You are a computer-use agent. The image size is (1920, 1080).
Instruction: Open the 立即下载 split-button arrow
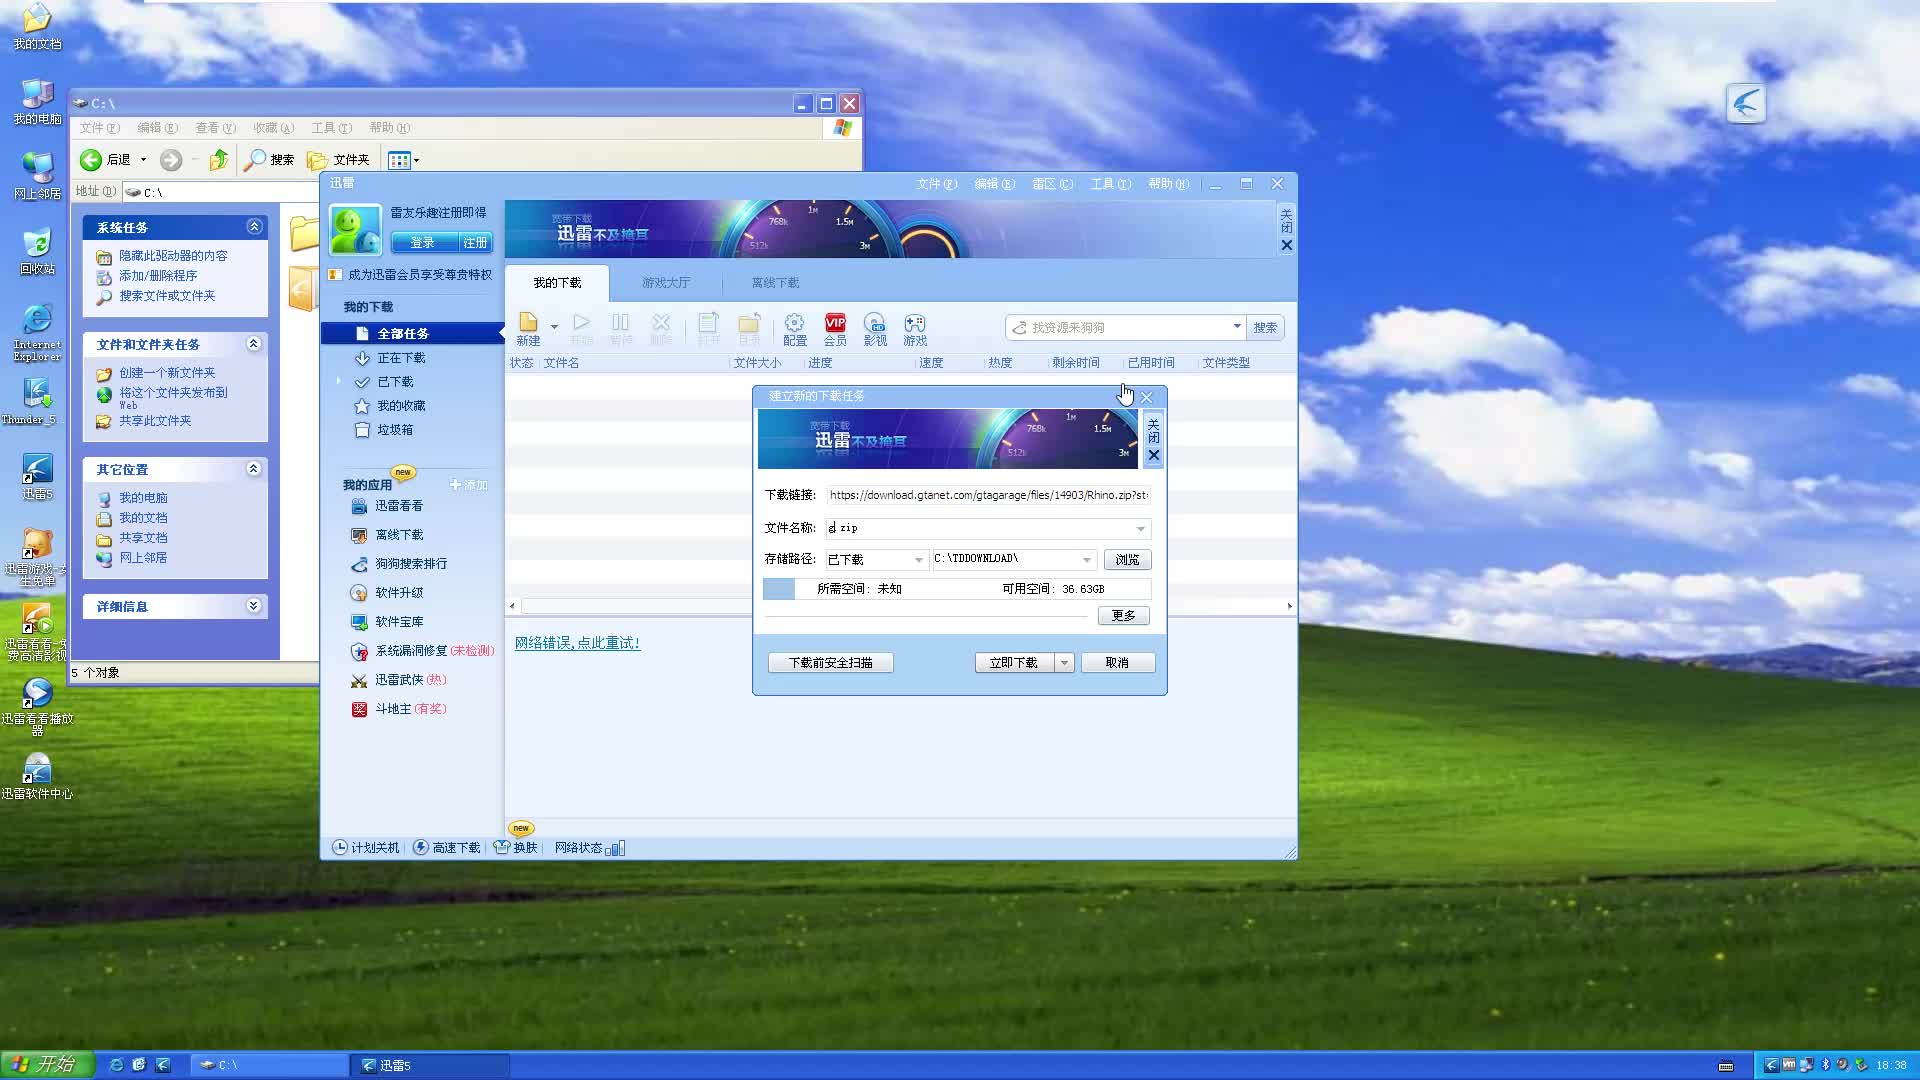(x=1065, y=663)
